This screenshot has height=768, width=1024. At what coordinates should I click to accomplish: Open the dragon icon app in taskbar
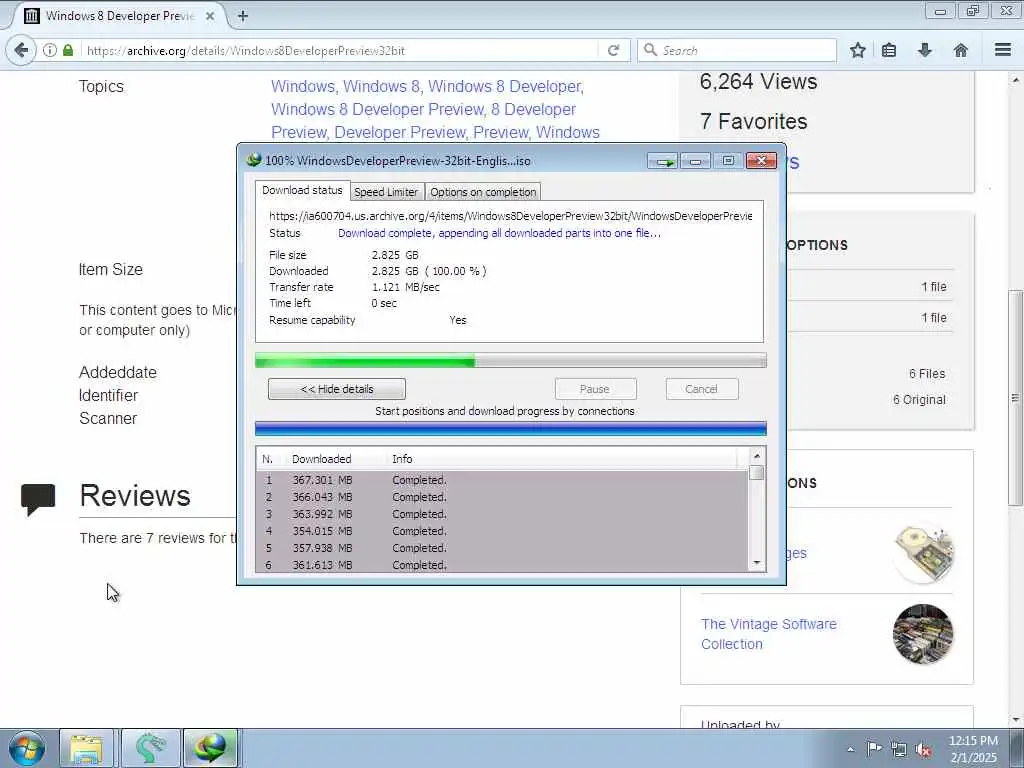coord(150,748)
